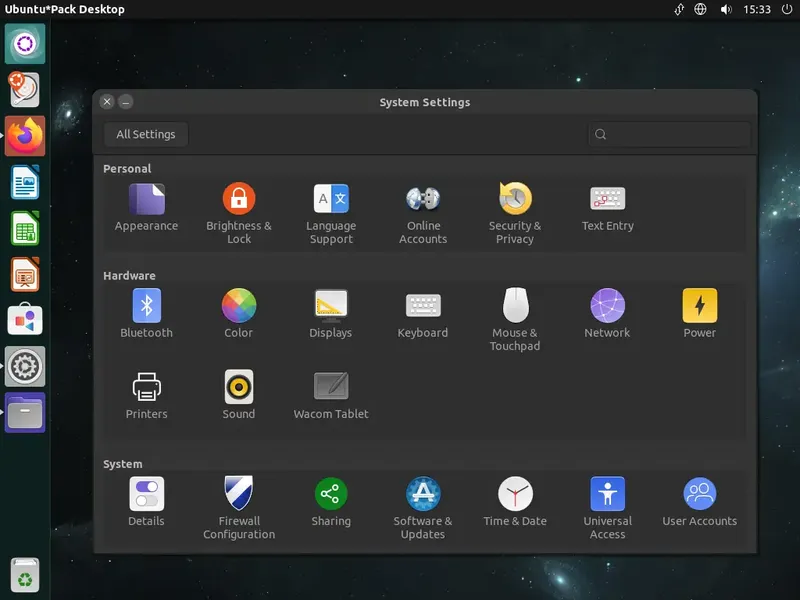
Task: Open Wacom Tablet settings
Action: [x=331, y=395]
